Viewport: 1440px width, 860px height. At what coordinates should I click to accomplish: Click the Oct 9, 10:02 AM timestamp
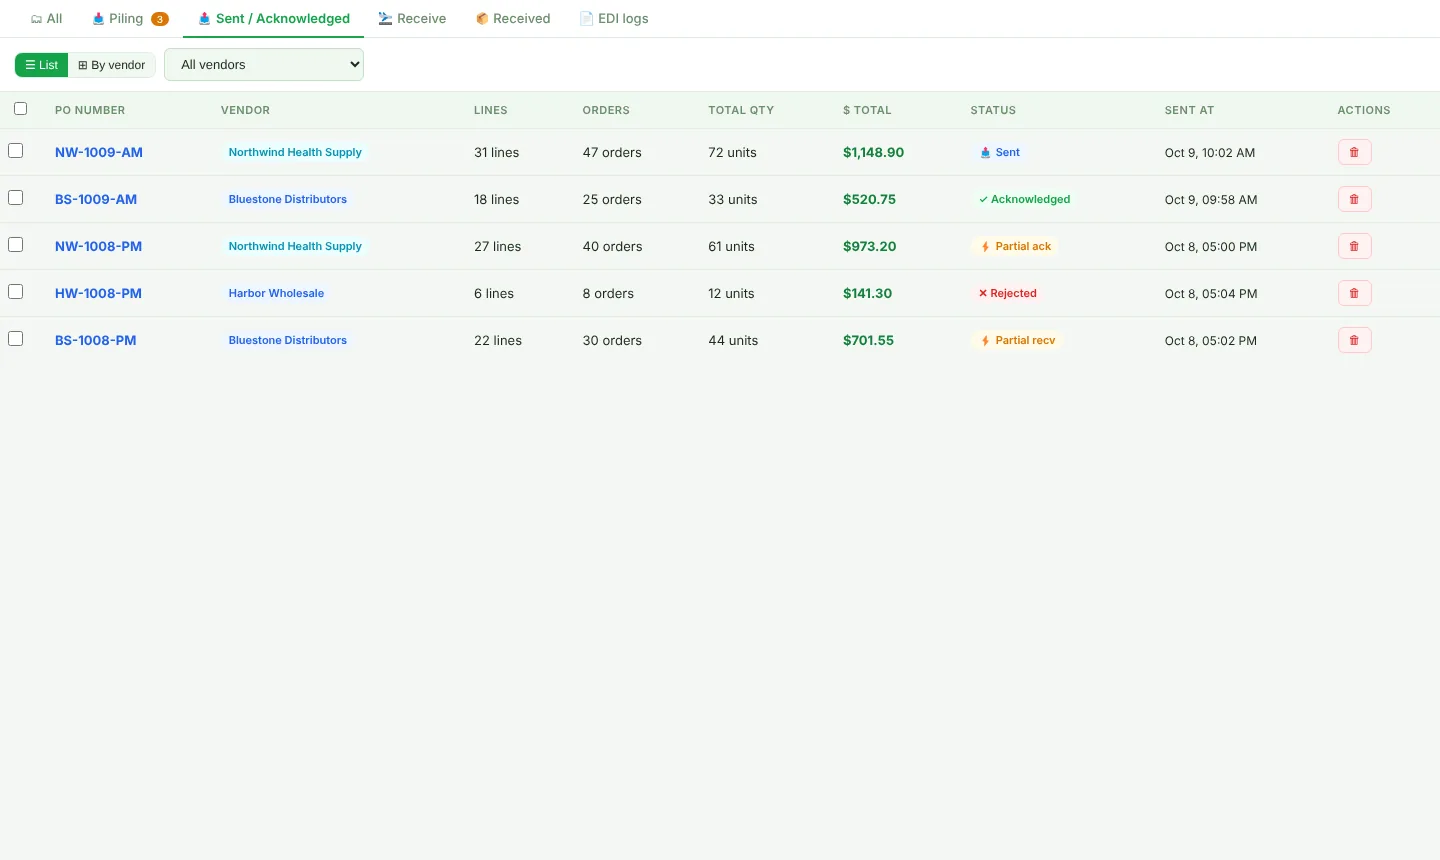(1210, 153)
